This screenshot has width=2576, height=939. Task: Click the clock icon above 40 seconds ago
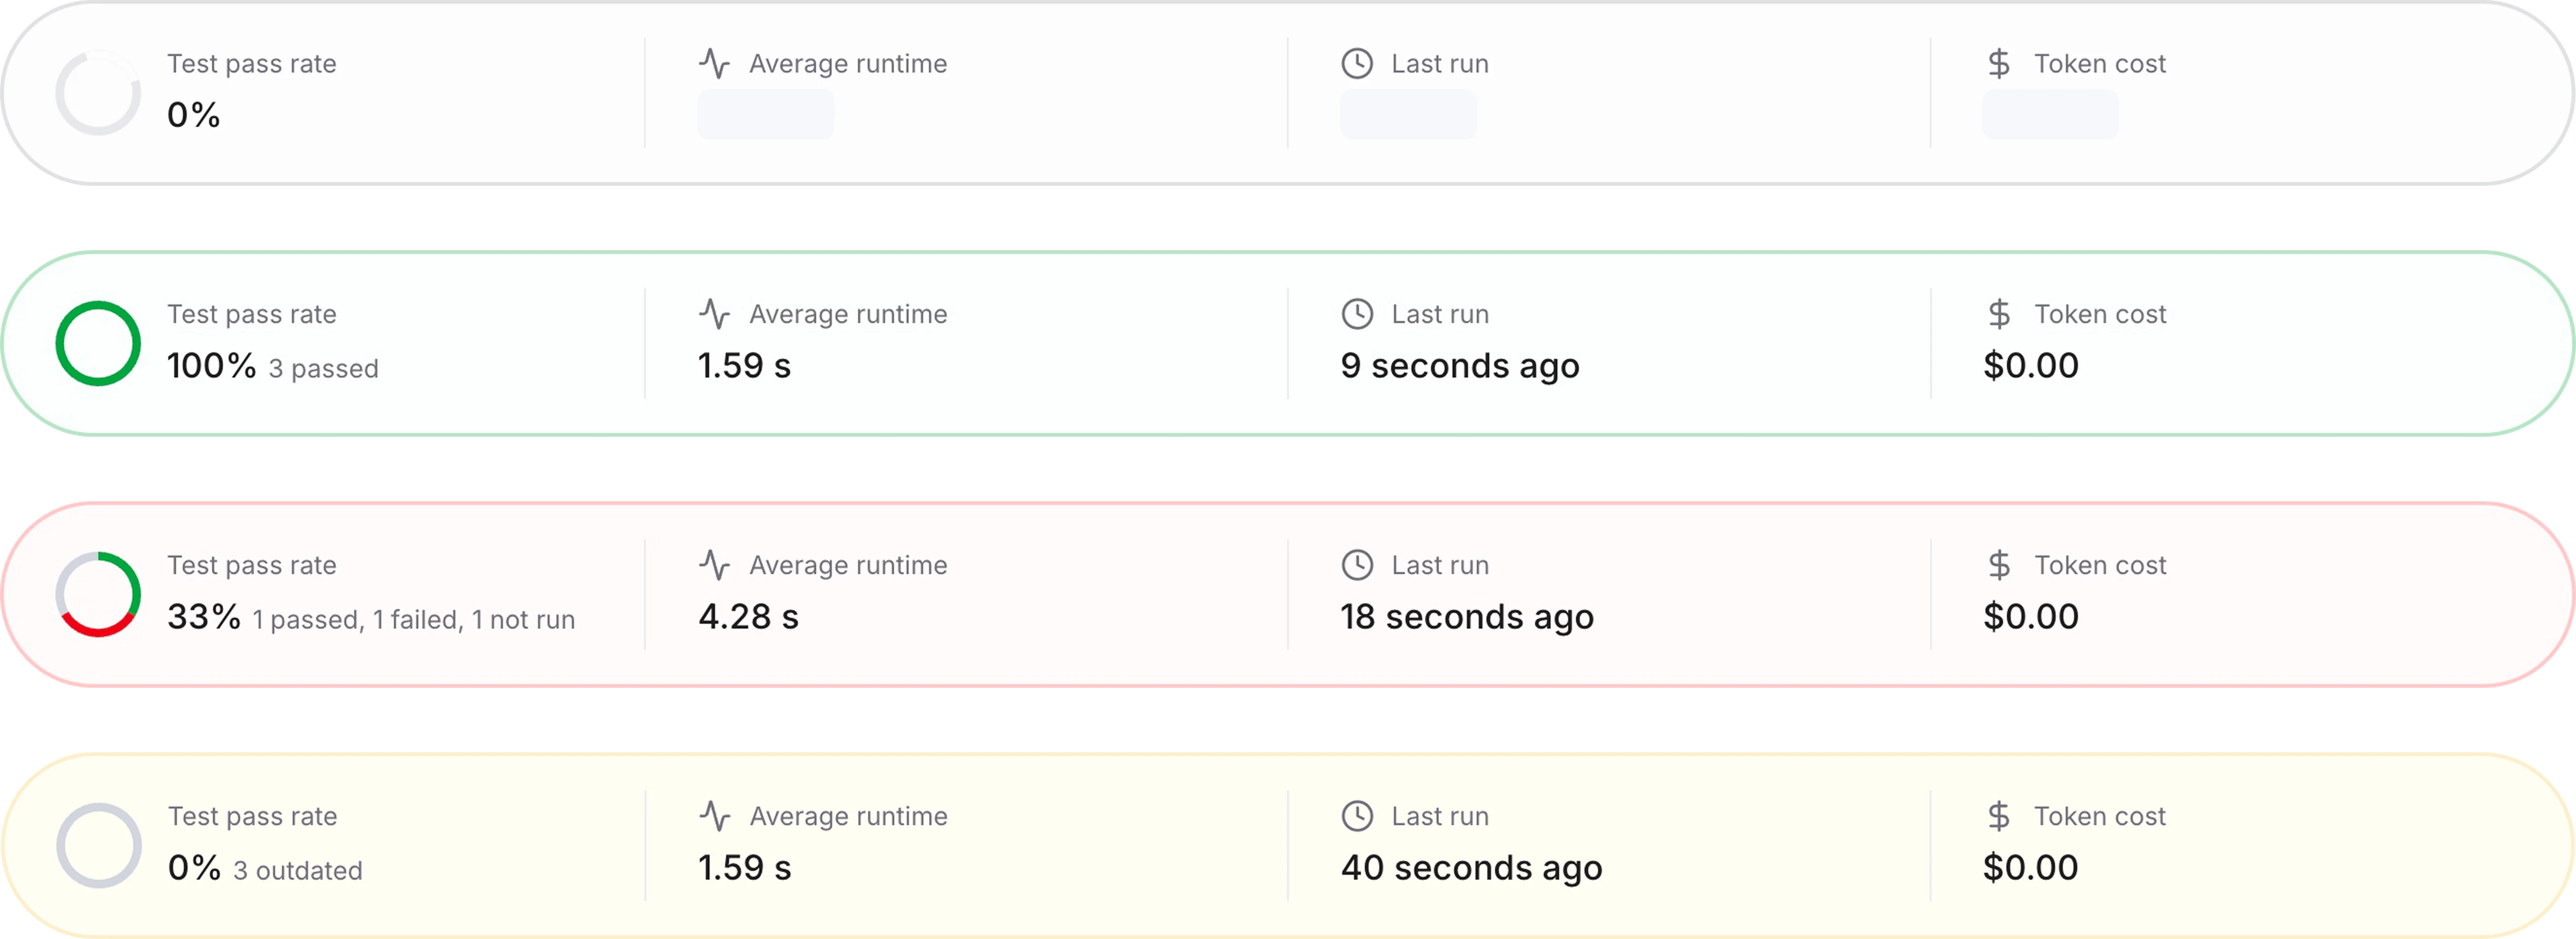tap(1357, 816)
